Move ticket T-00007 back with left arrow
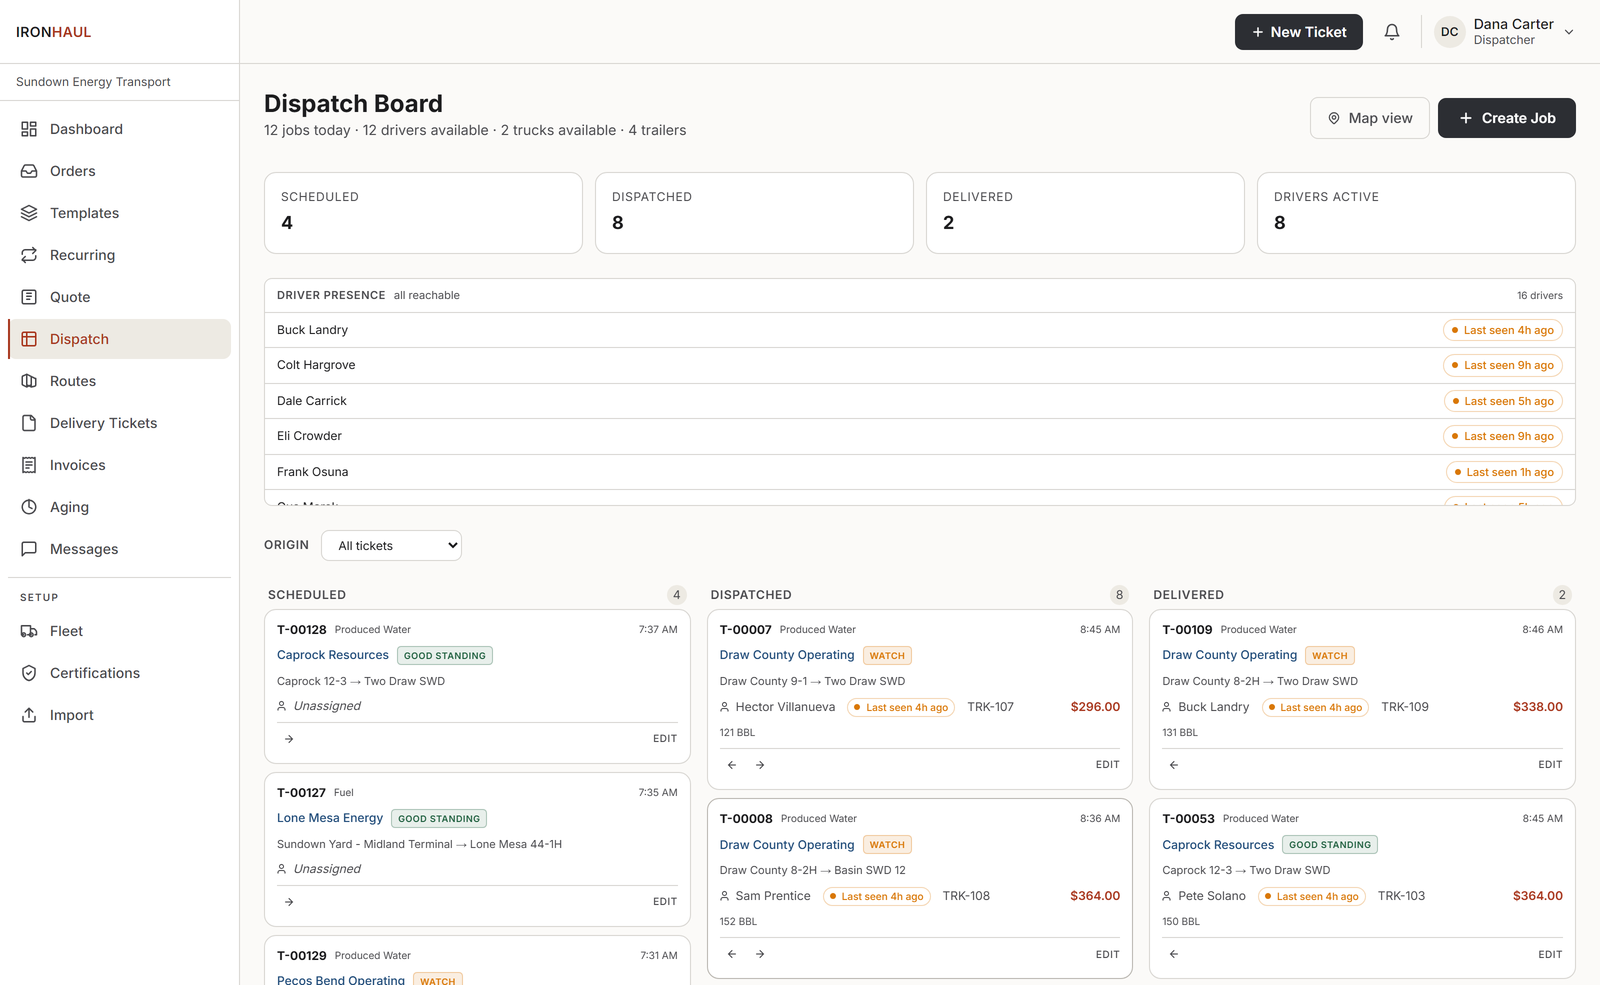 (732, 765)
